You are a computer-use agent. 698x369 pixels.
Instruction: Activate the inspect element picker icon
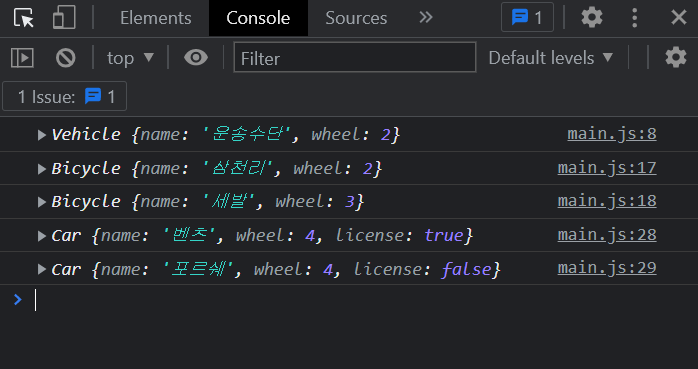[x=24, y=18]
